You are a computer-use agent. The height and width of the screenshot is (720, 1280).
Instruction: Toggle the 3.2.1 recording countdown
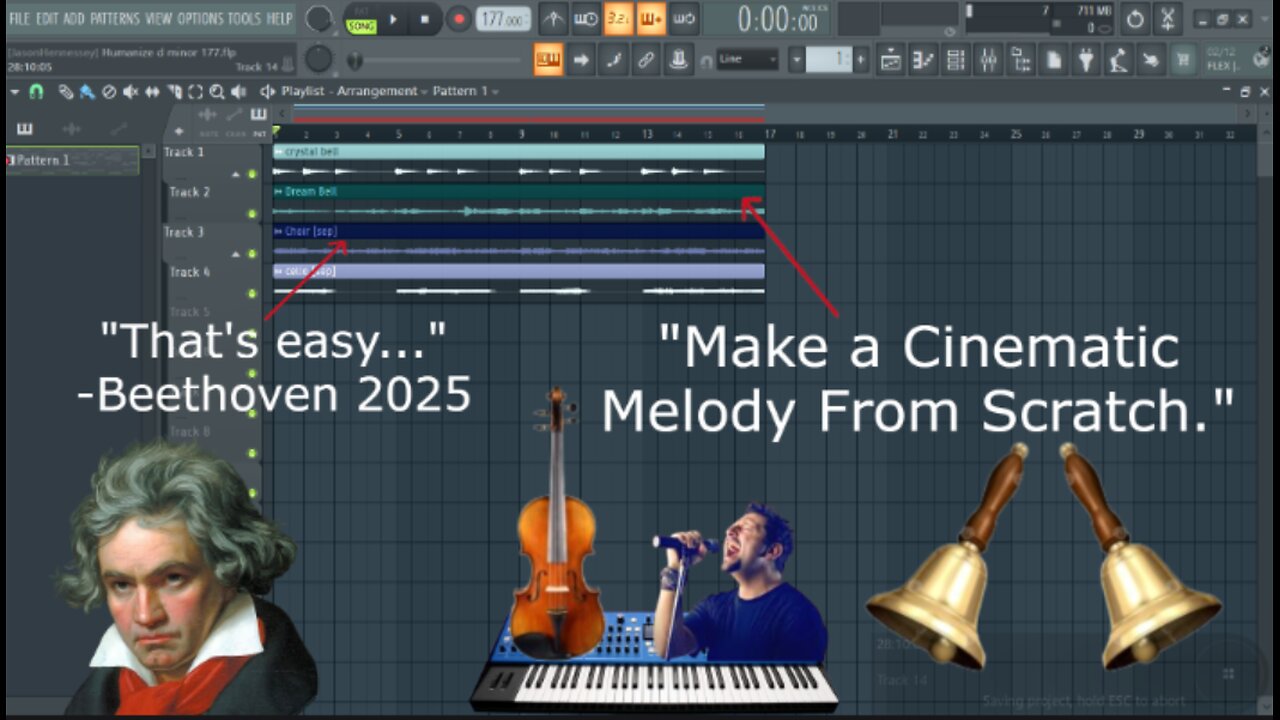coord(618,19)
